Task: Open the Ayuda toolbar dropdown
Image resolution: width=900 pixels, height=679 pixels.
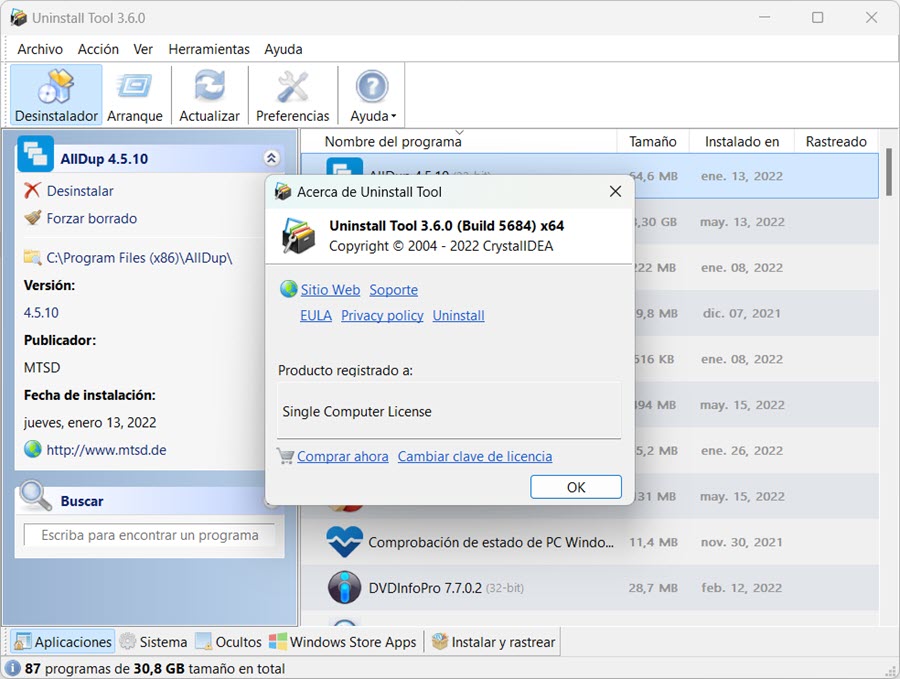Action: click(x=373, y=95)
